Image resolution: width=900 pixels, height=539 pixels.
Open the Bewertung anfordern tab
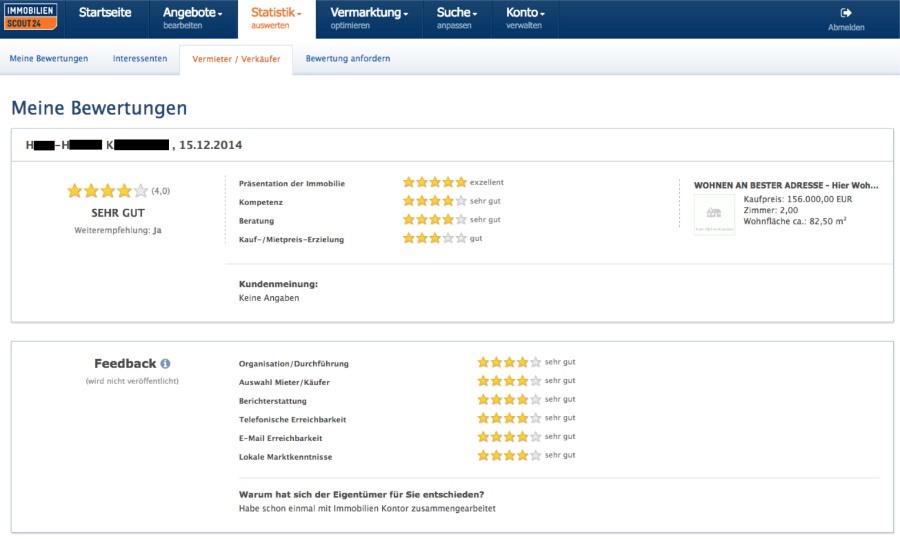click(x=348, y=59)
